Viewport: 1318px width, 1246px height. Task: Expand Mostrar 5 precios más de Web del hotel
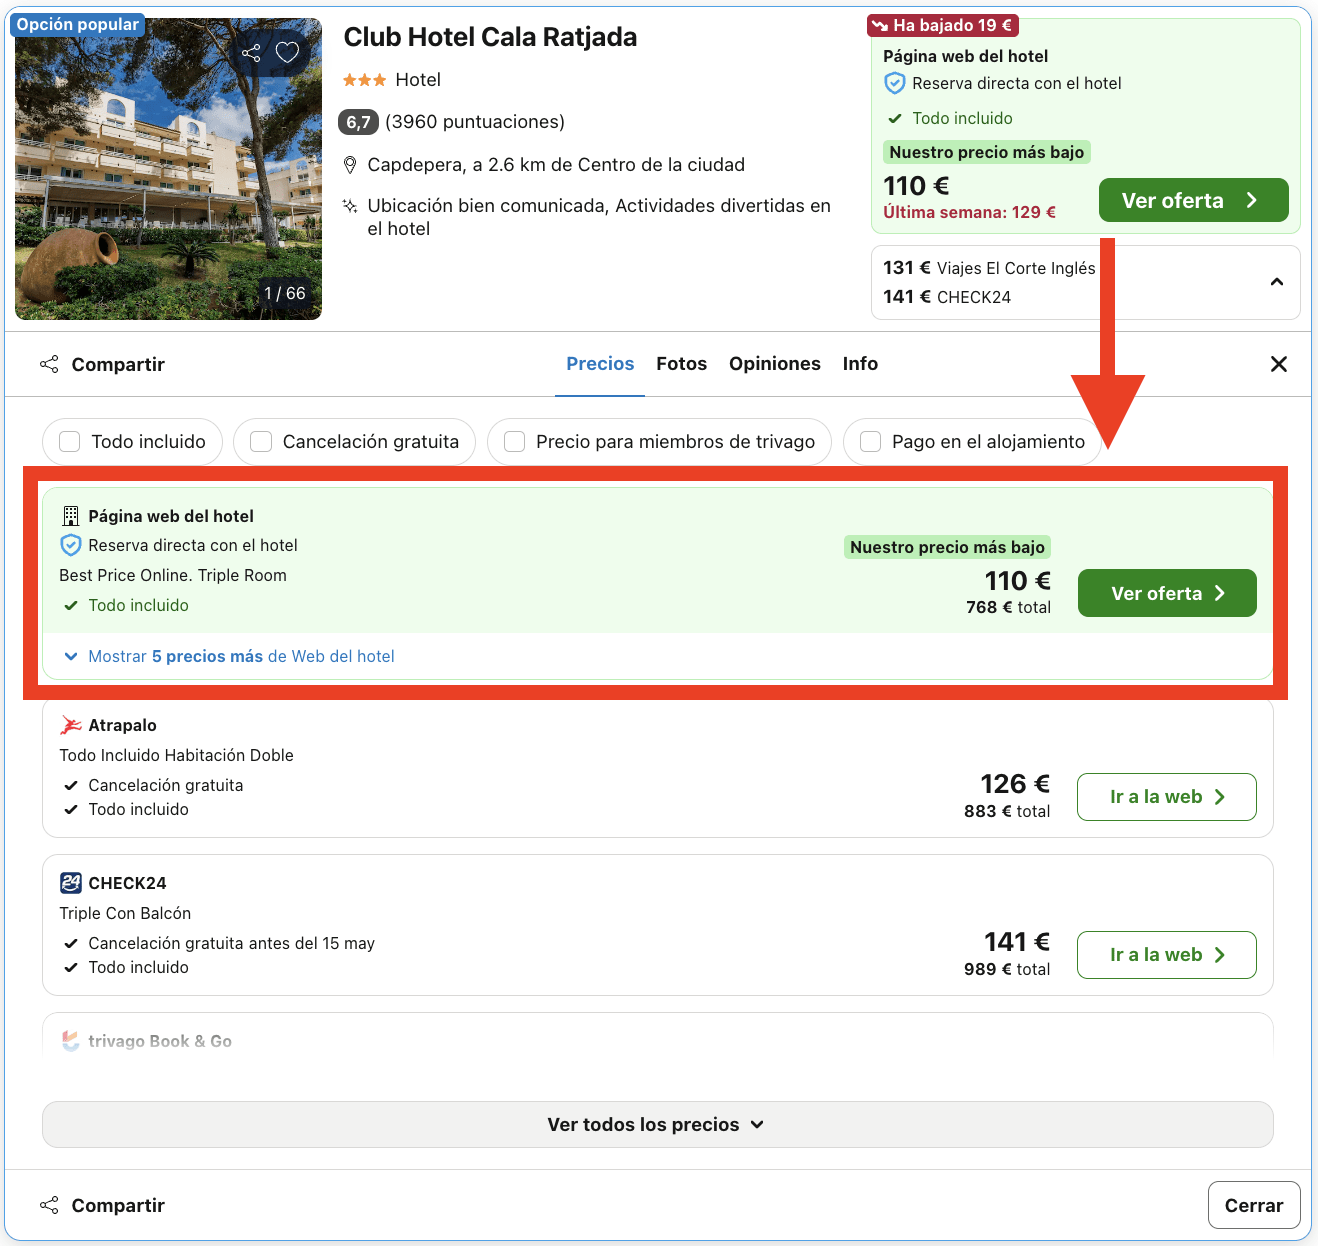tap(230, 656)
